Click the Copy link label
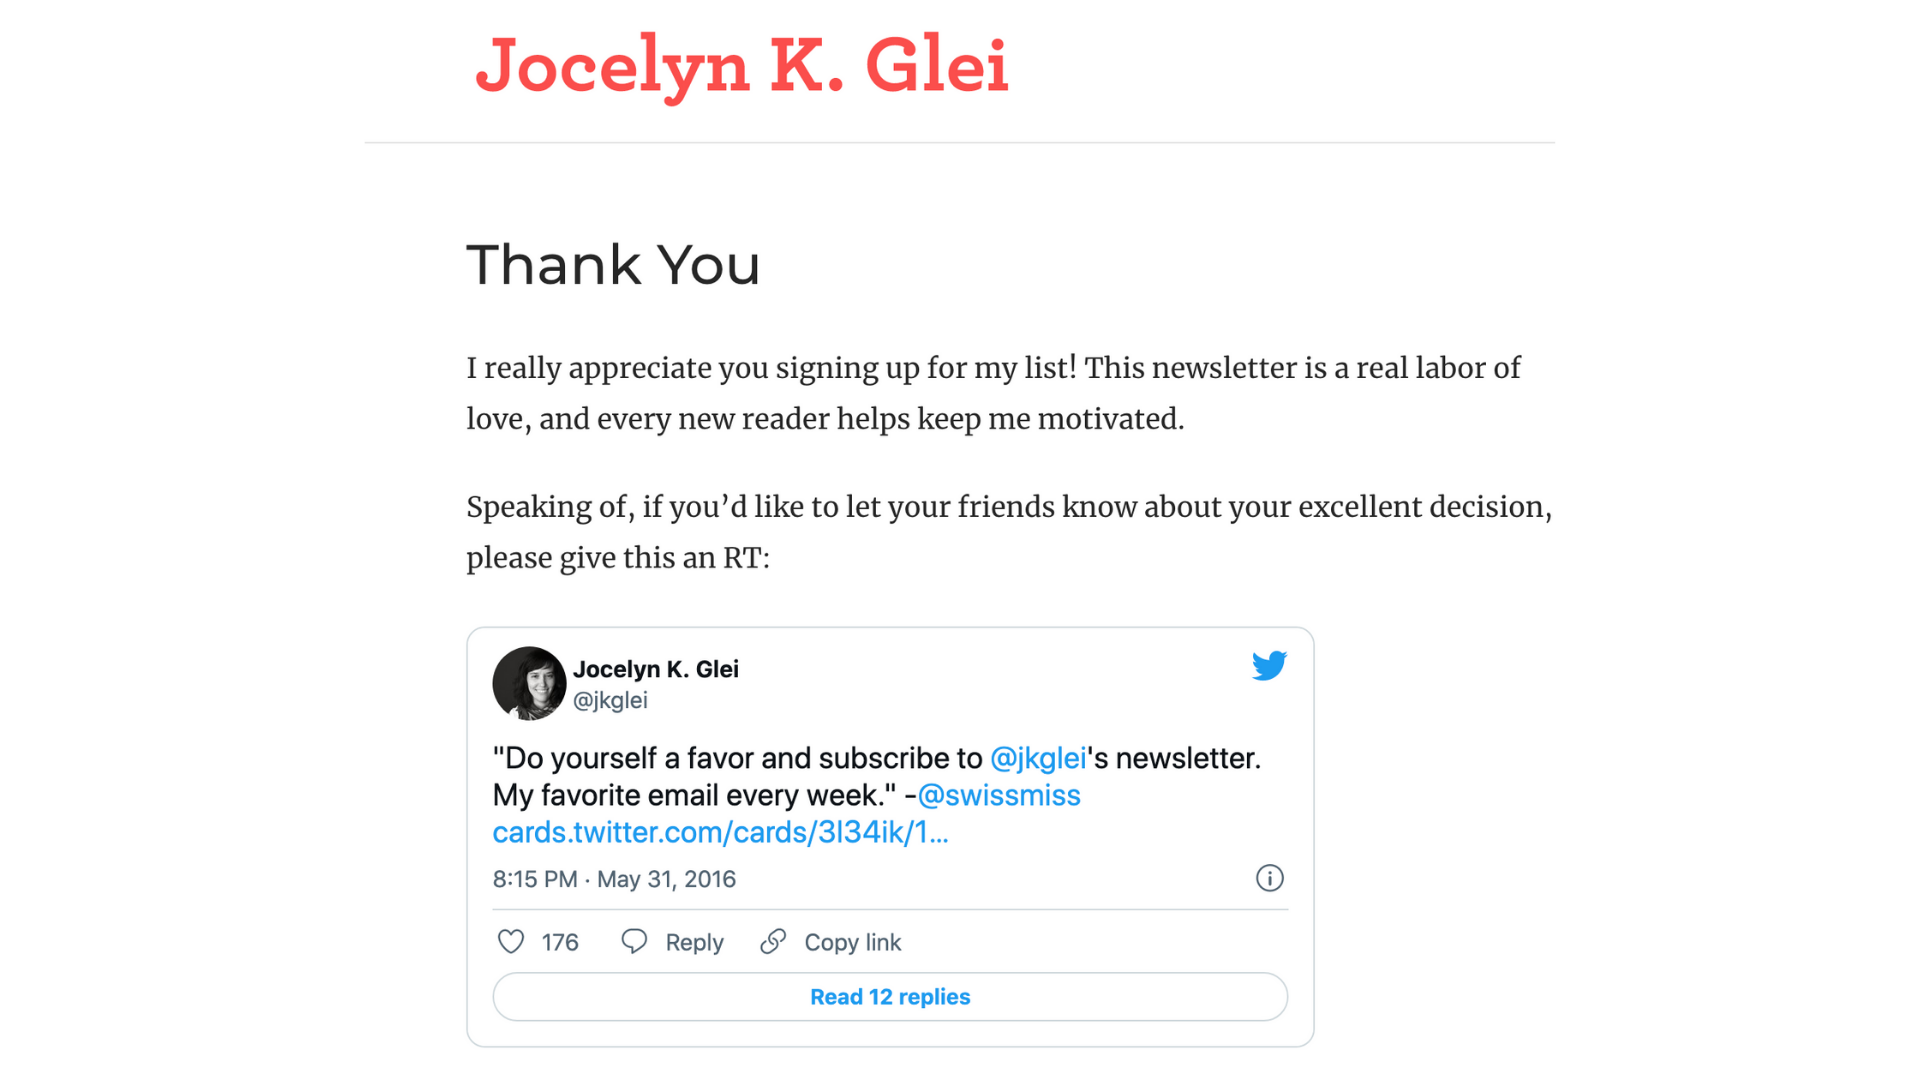The image size is (1920, 1080). tap(853, 942)
